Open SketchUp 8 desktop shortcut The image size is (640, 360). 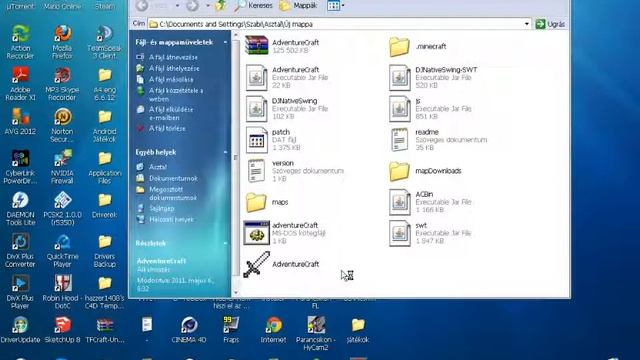point(62,330)
